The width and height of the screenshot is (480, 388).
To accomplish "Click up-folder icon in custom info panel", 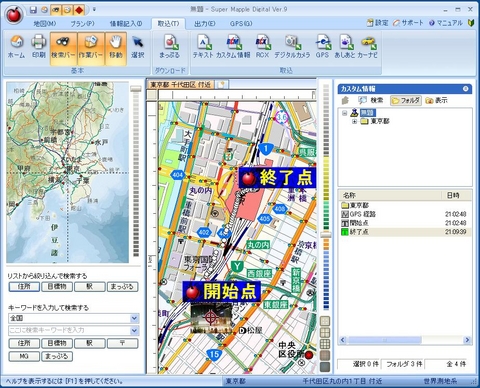I will pos(345,100).
